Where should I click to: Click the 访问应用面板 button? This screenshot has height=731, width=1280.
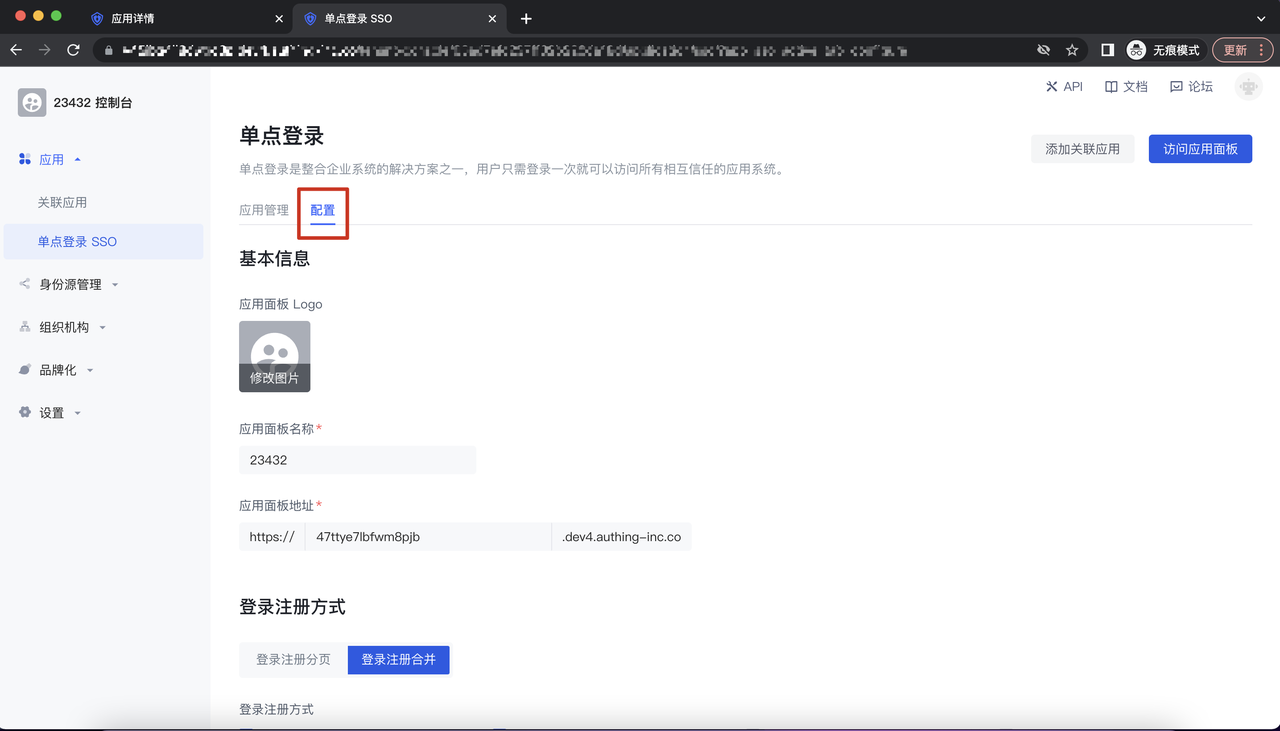pos(1200,149)
